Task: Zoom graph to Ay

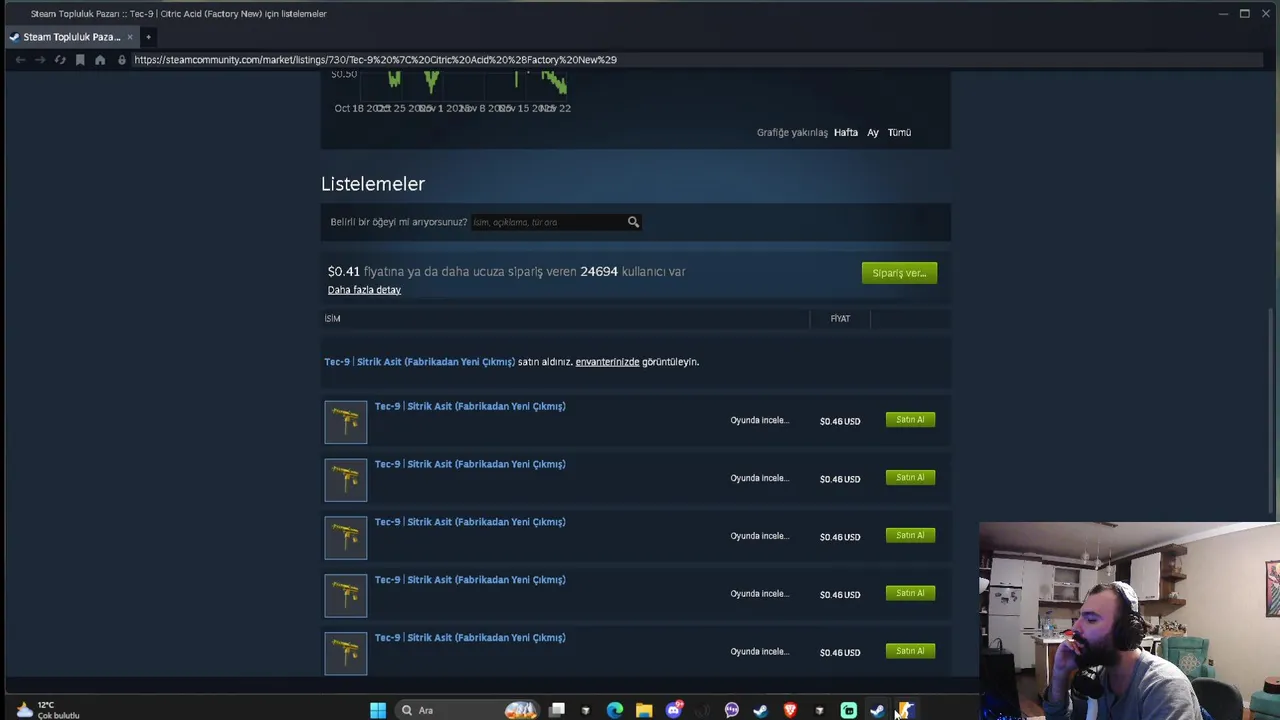Action: coord(873,132)
